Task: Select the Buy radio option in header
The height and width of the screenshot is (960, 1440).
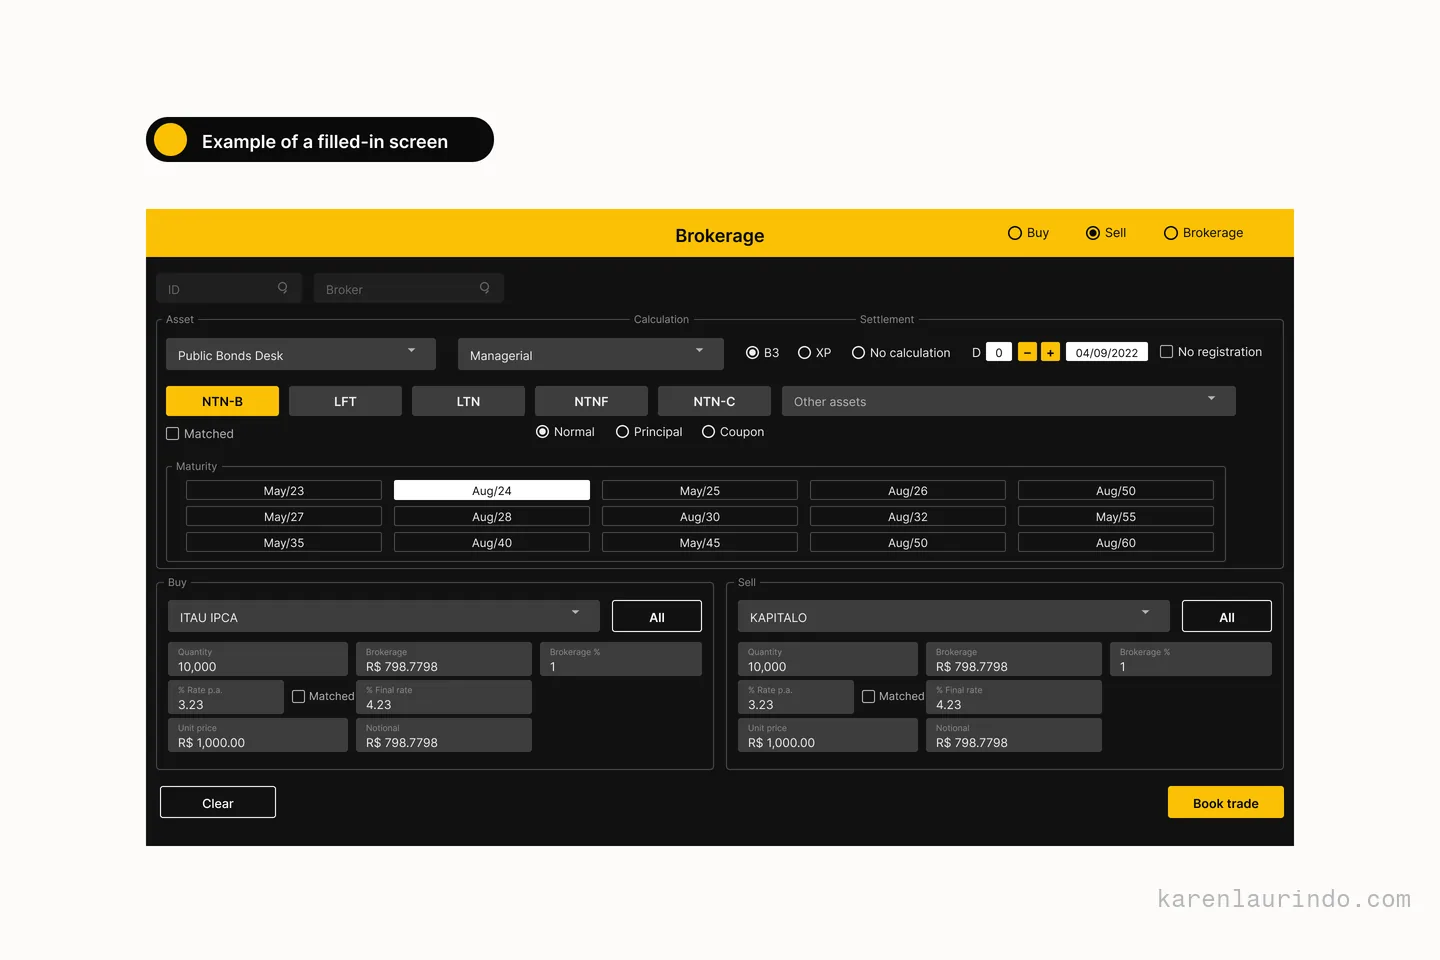Action: [1015, 233]
